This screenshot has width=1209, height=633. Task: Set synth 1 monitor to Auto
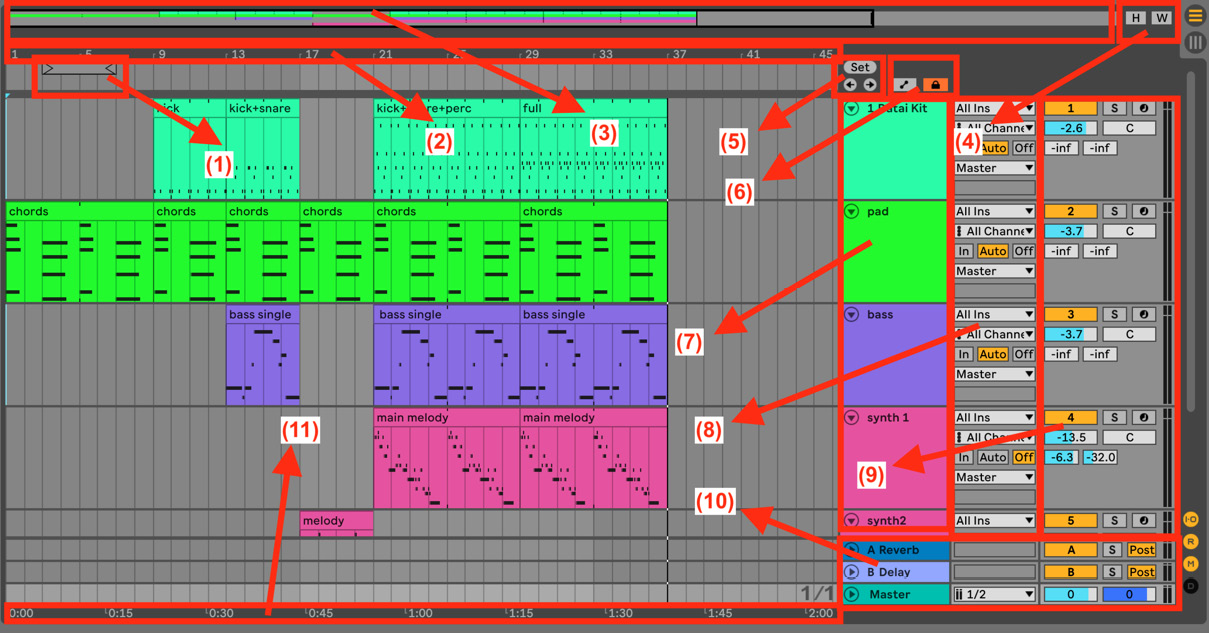(993, 457)
